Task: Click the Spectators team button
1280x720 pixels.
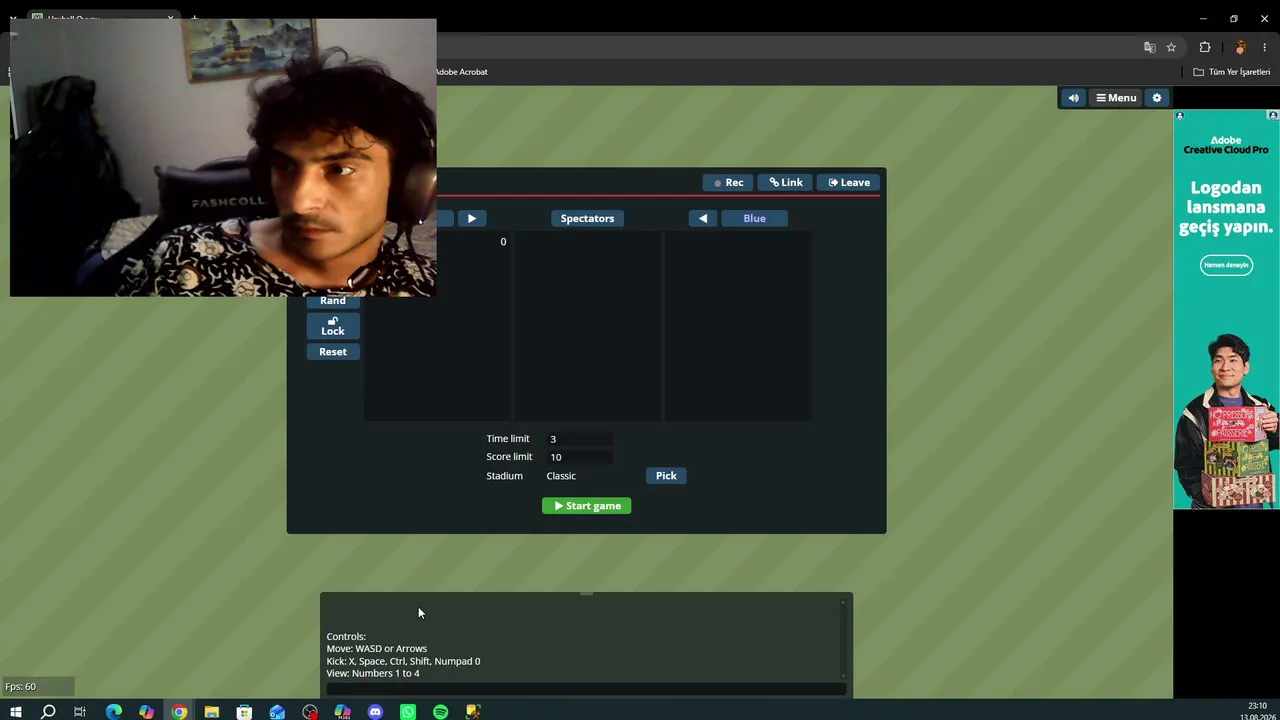Action: [x=587, y=218]
